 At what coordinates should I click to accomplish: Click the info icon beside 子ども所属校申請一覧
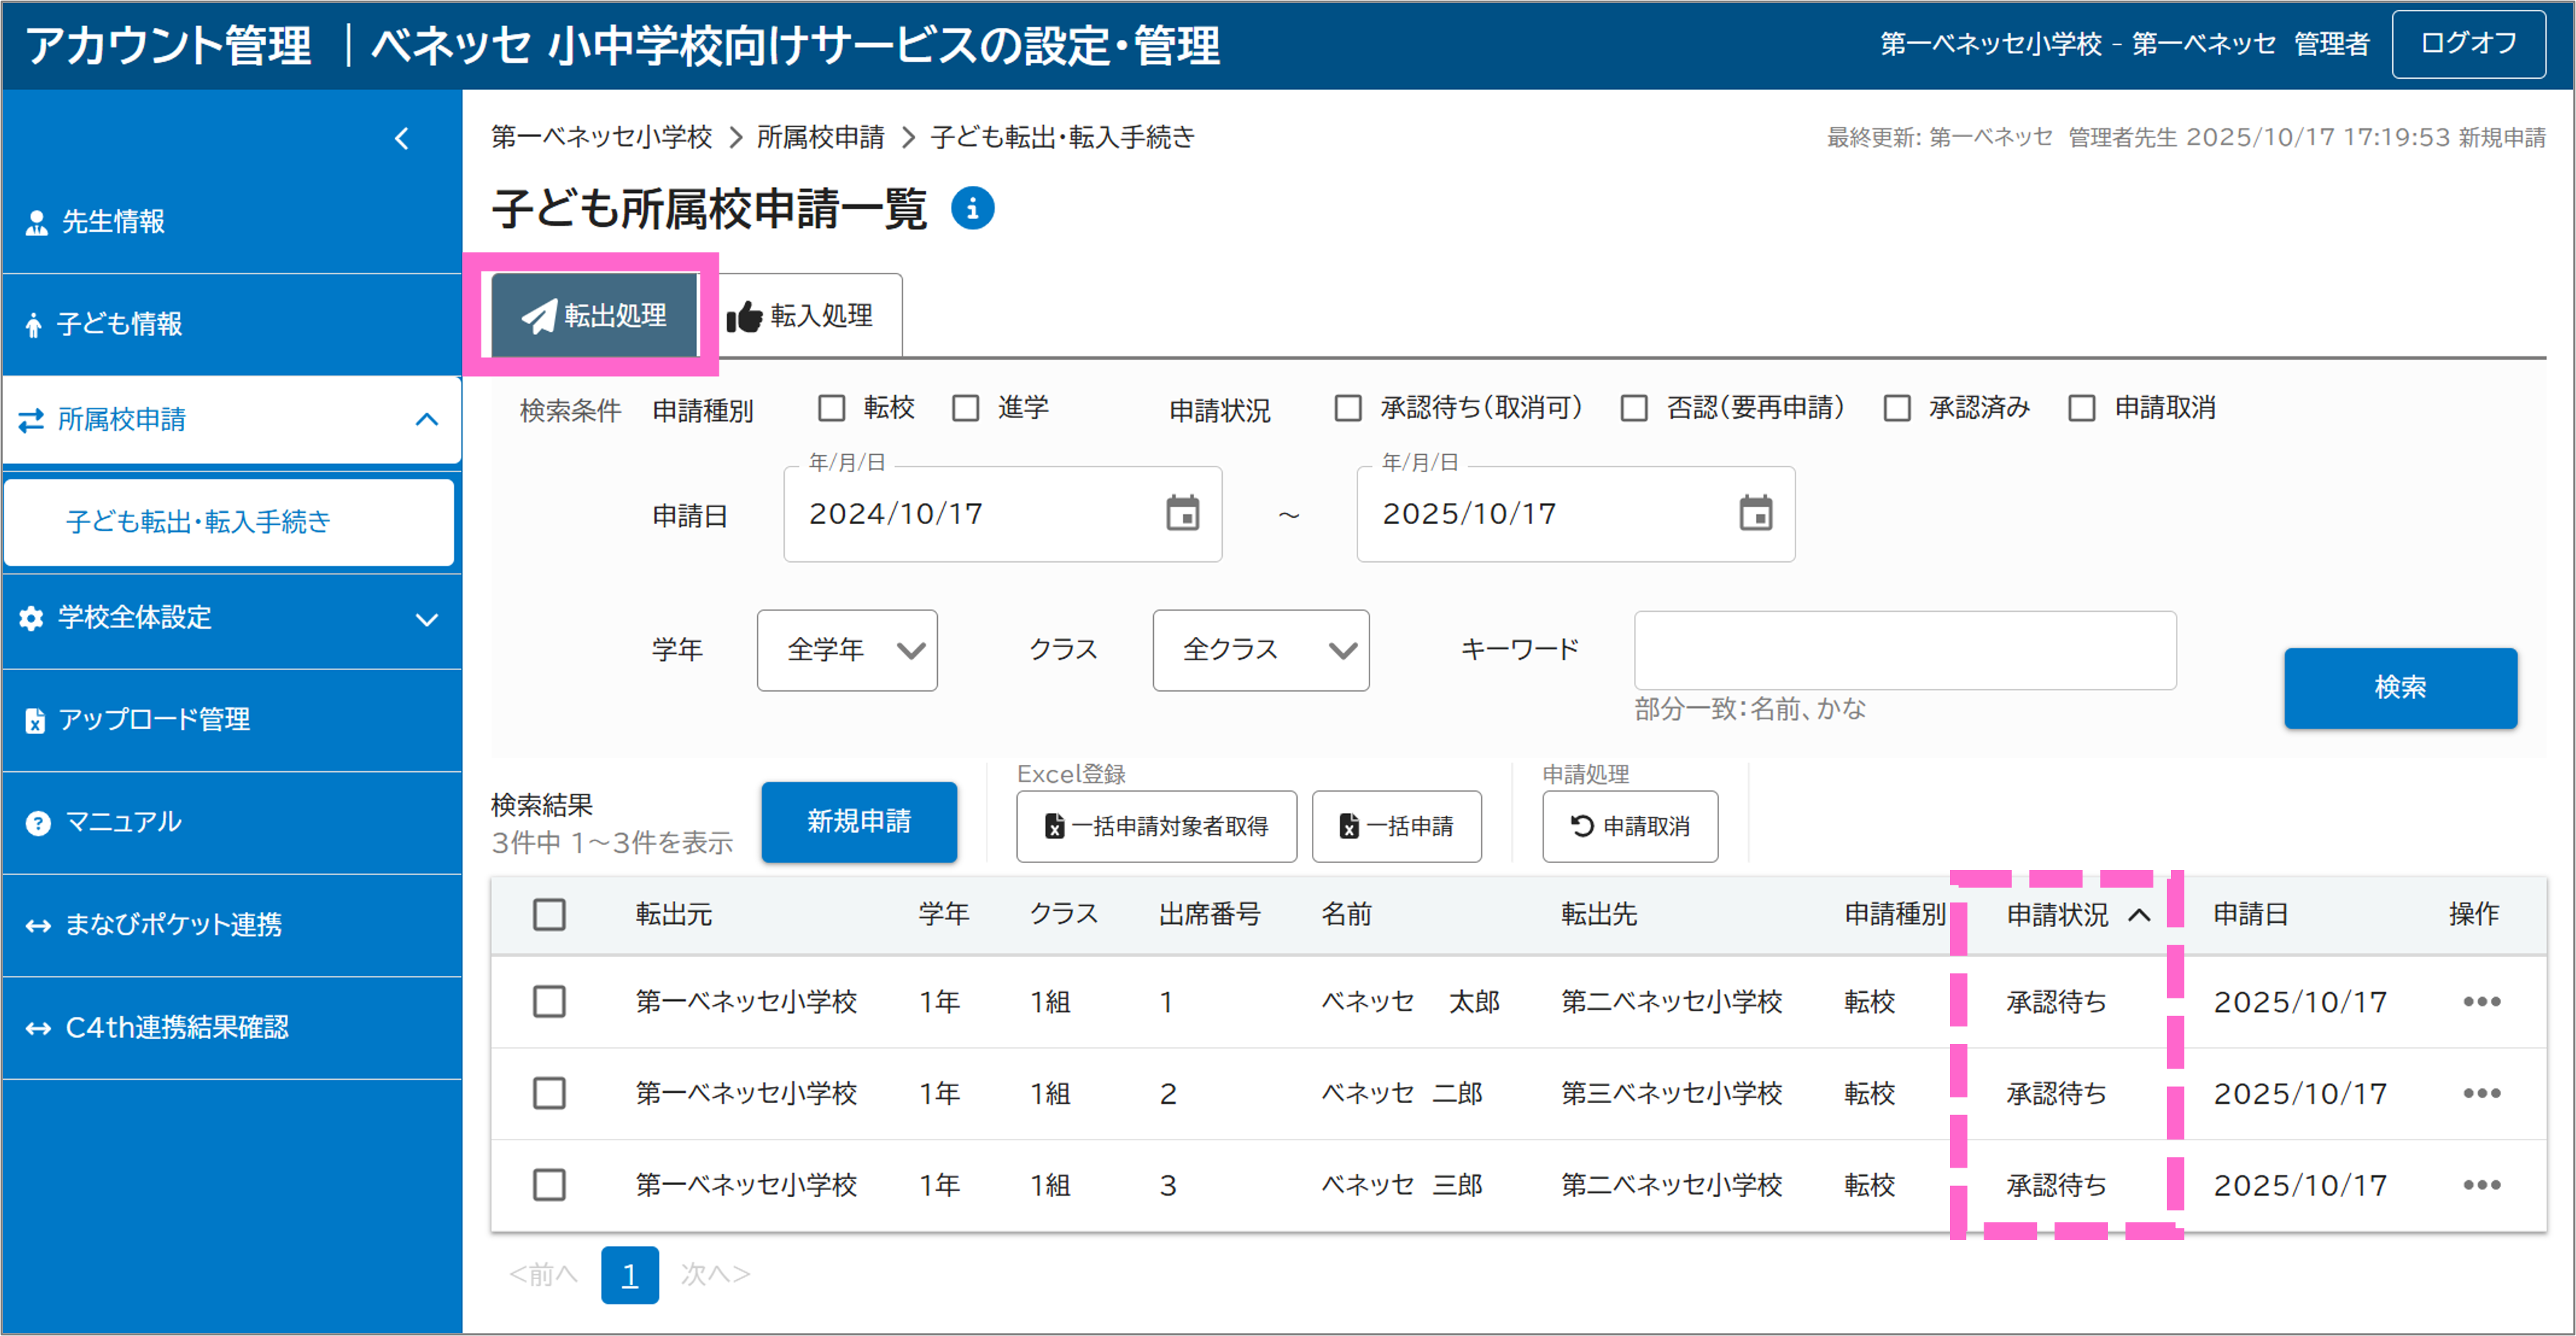[x=974, y=208]
